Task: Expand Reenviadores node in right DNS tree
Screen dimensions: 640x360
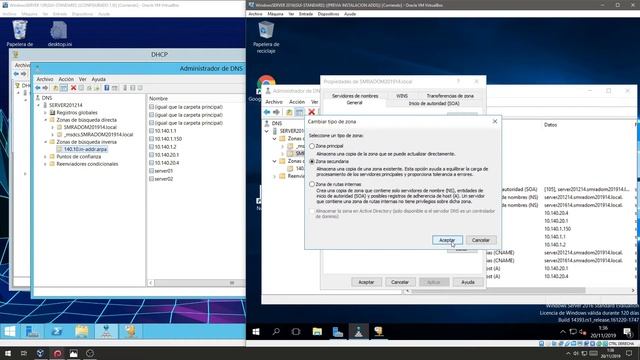Action: [x=275, y=176]
